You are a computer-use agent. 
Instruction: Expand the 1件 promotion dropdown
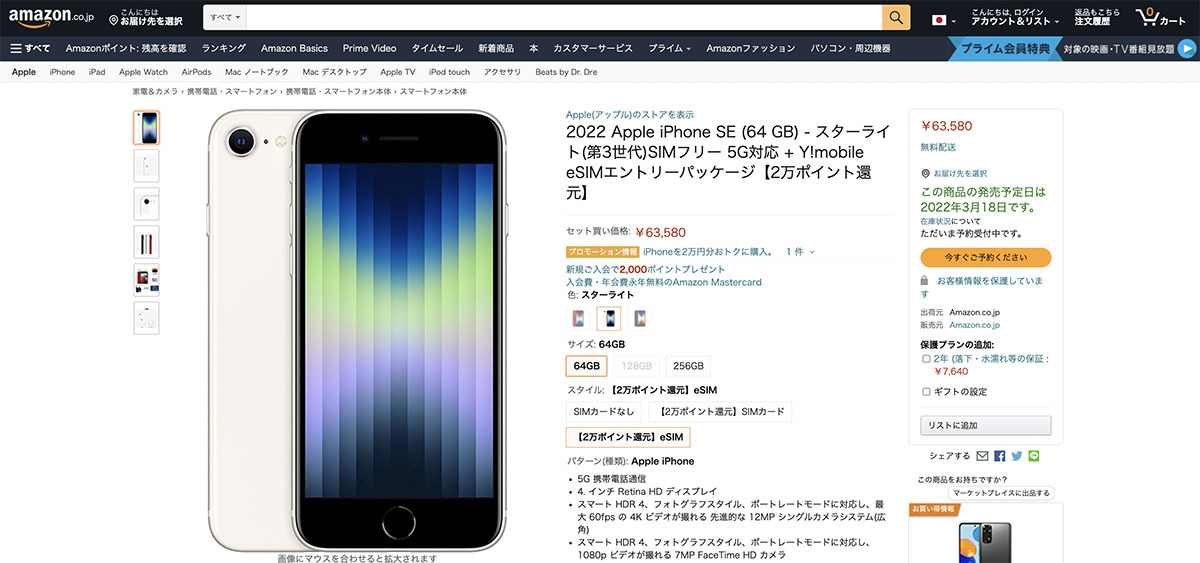coord(800,252)
